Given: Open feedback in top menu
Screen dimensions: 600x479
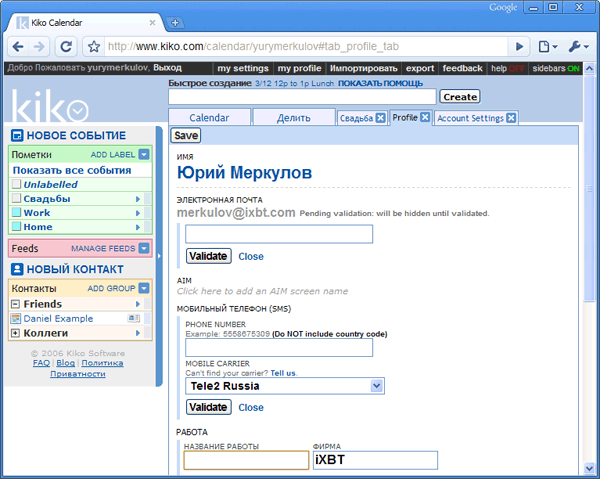Looking at the screenshot, I should (x=463, y=68).
